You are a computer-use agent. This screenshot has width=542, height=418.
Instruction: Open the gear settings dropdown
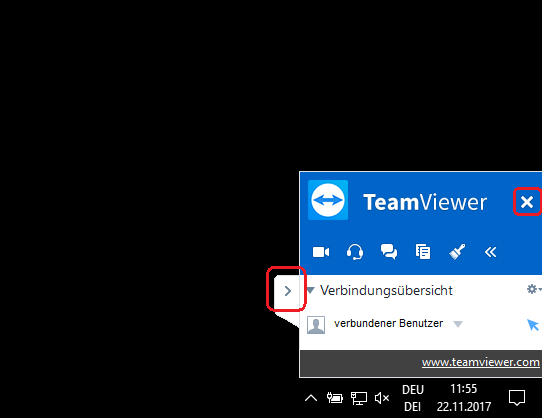point(533,289)
